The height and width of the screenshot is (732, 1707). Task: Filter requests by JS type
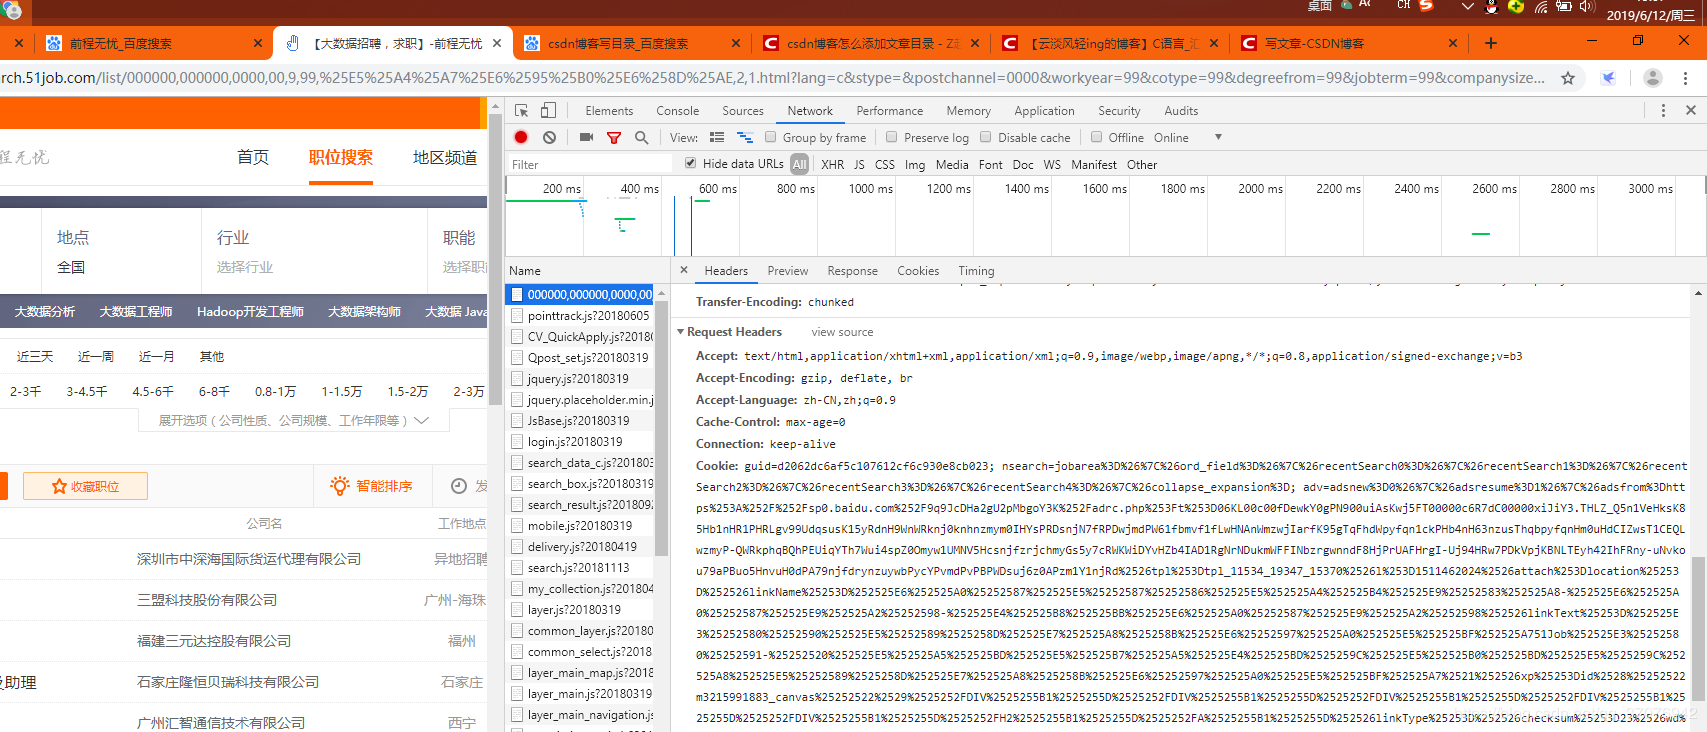[859, 165]
